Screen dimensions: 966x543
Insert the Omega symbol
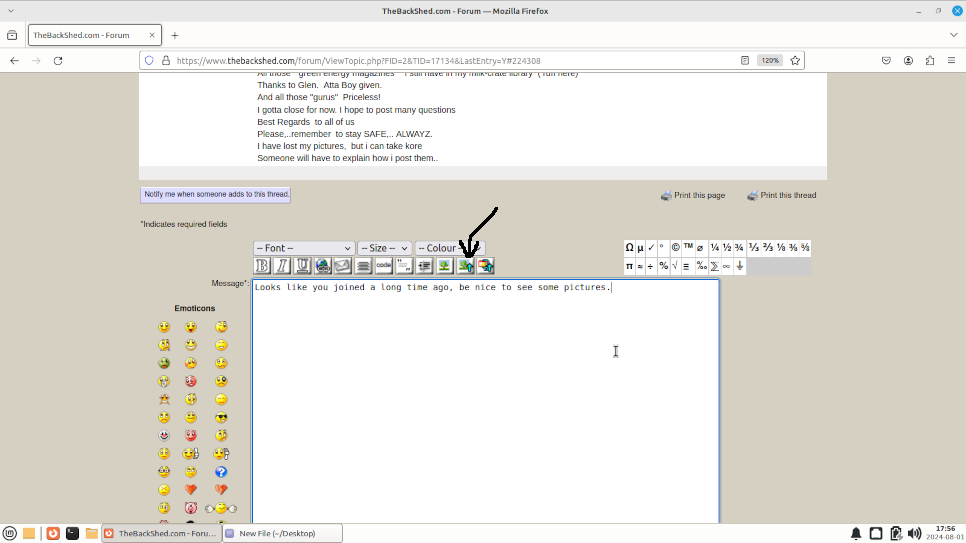coord(630,248)
